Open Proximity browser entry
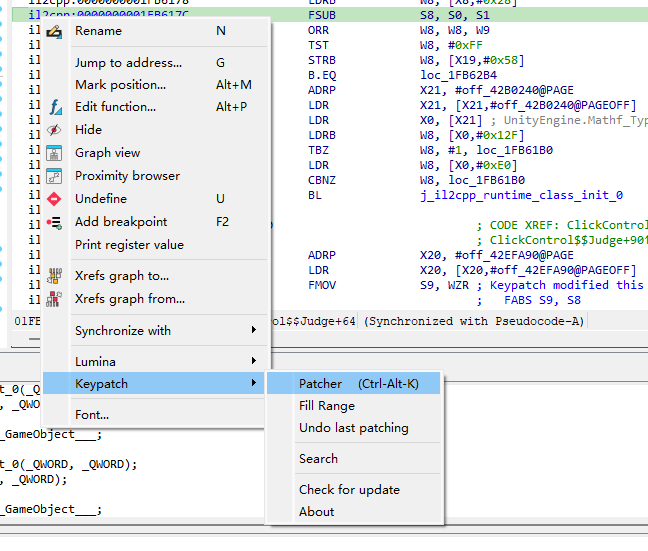648x551 pixels. [156, 176]
